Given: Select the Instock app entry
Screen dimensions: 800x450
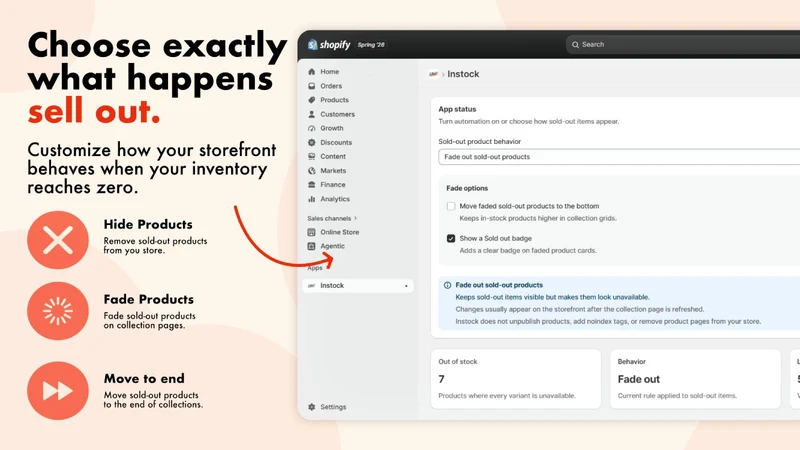Looking at the screenshot, I should coord(358,286).
